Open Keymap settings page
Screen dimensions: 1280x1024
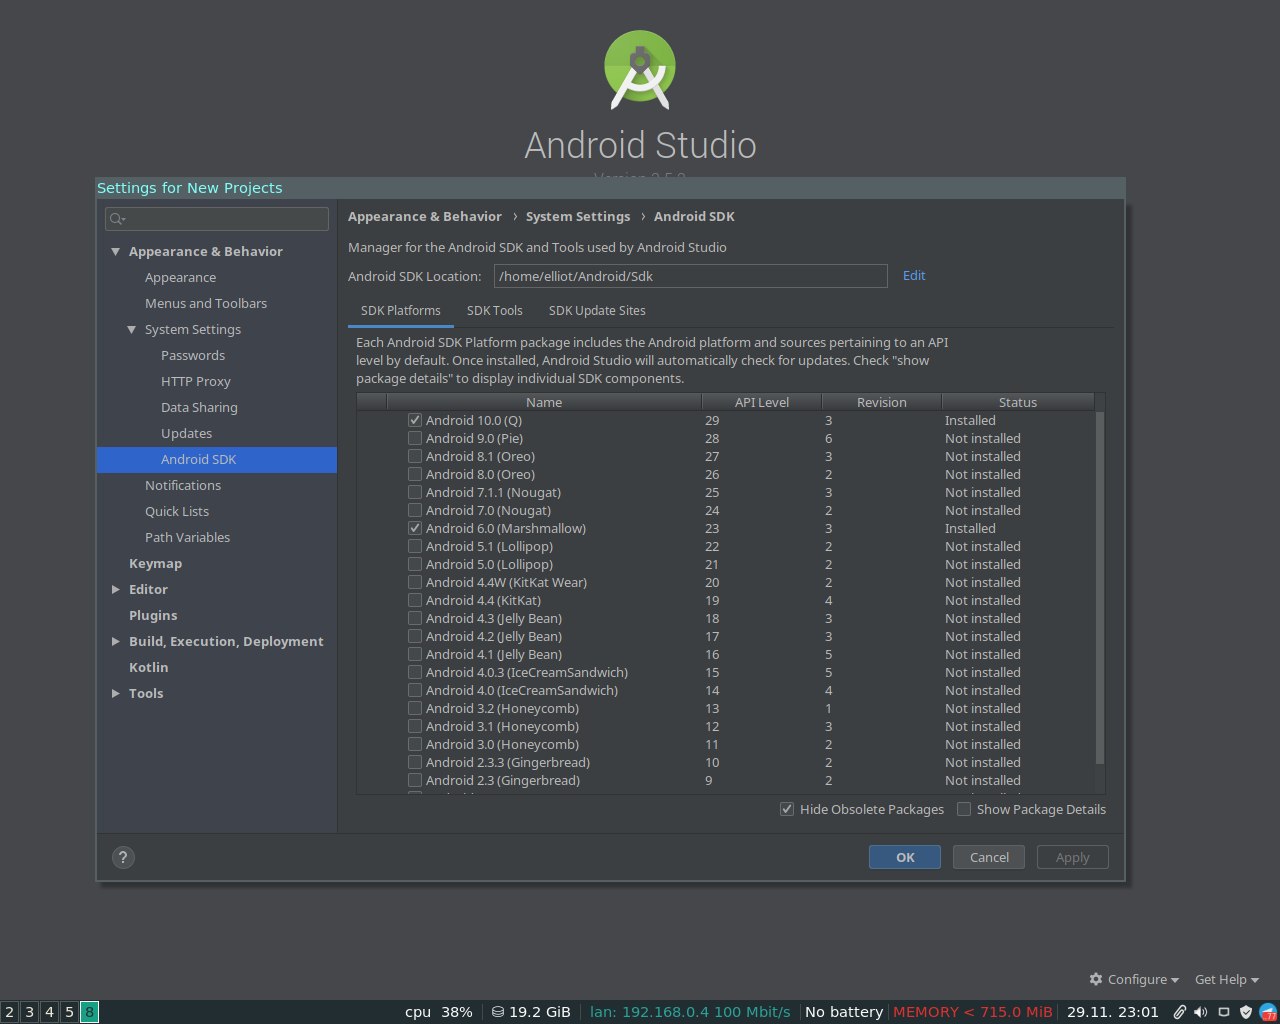[x=155, y=564]
